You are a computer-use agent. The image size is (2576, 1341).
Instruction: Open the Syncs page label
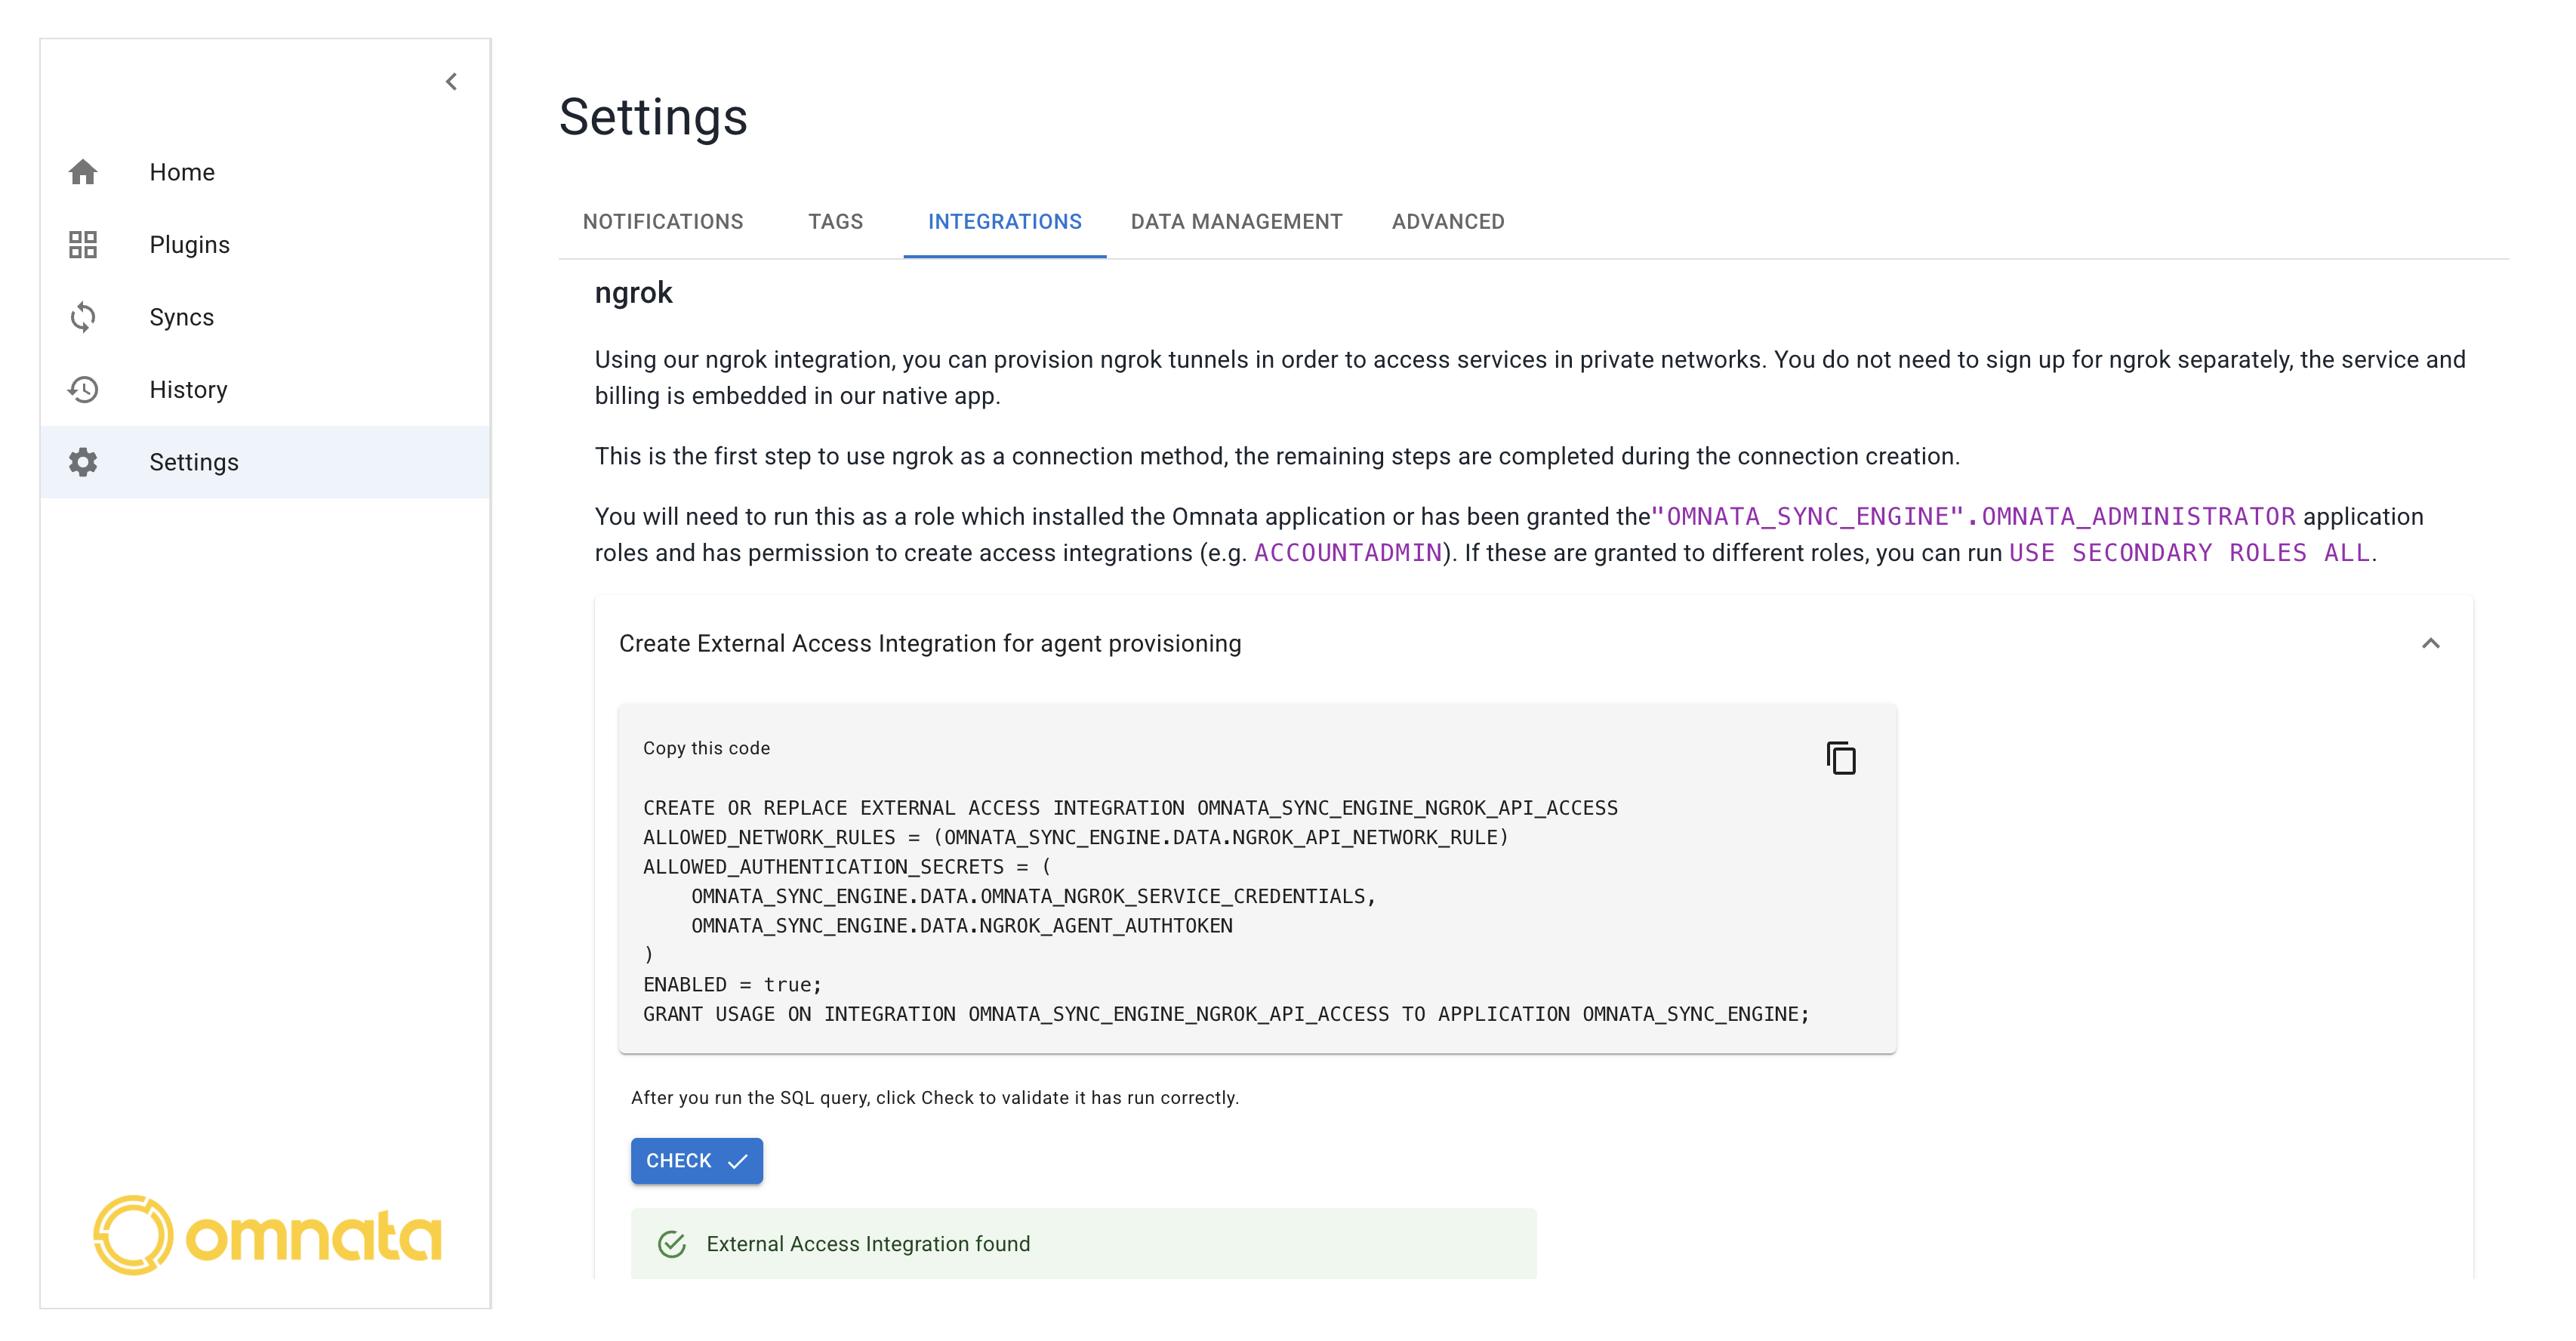click(x=181, y=317)
